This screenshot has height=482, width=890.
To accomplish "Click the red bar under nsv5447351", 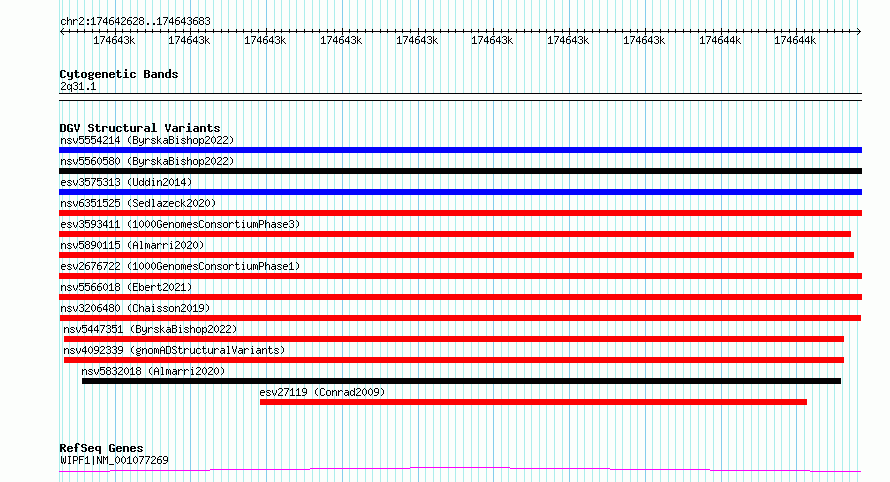I will (x=454, y=339).
